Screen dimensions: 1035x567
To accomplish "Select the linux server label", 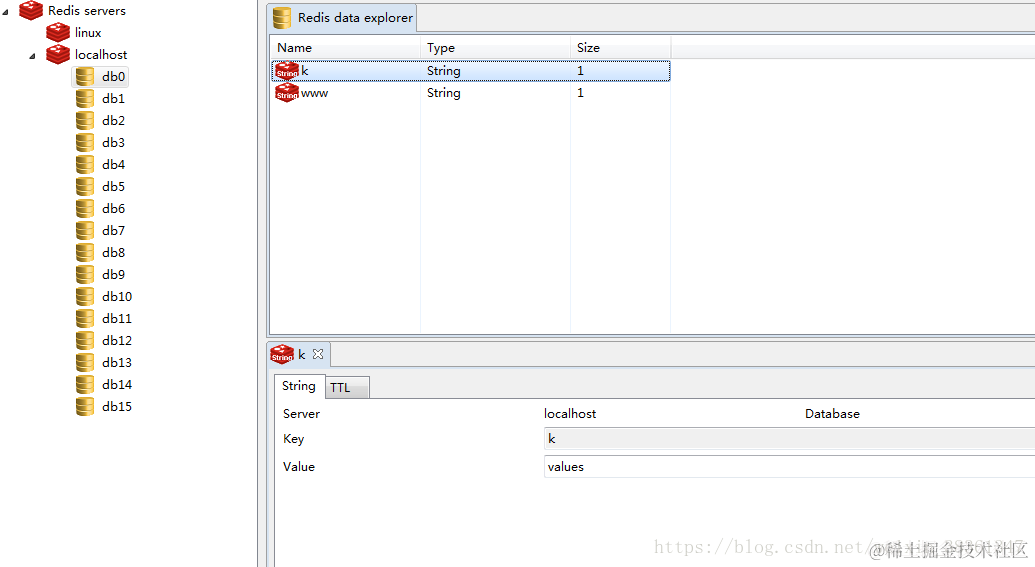I will coord(88,32).
